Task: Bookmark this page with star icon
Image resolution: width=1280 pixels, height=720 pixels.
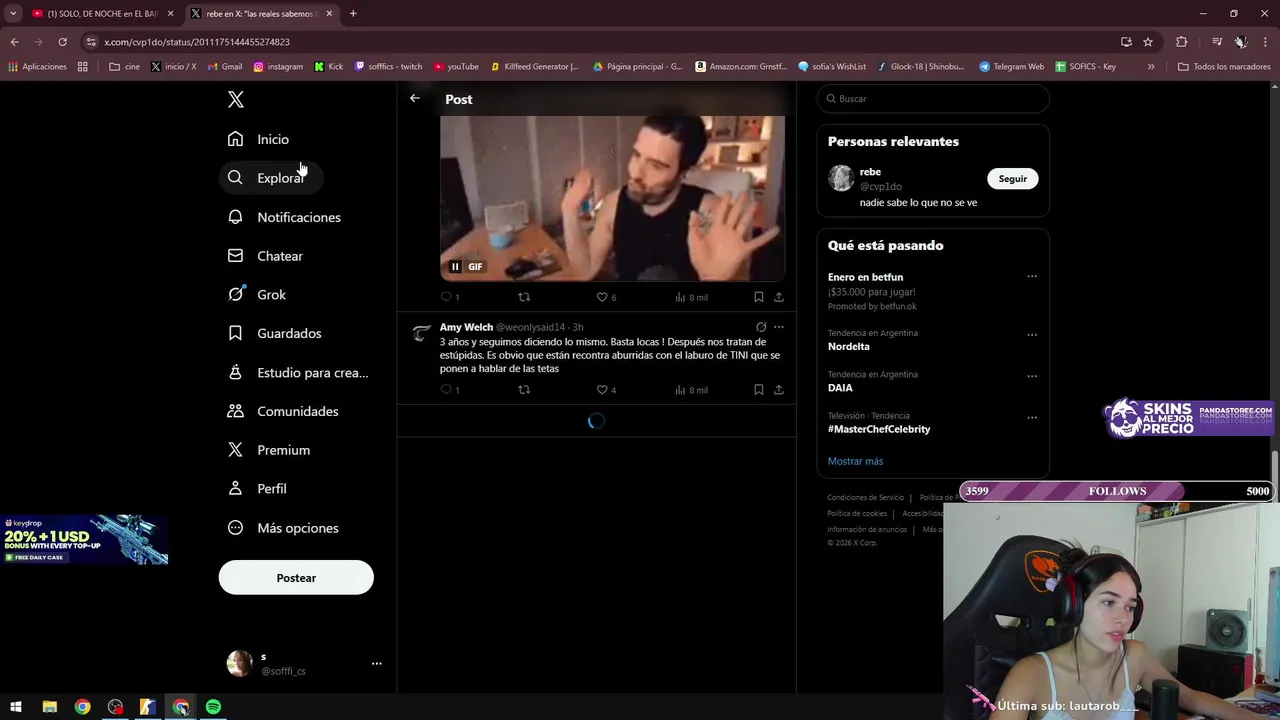Action: (1148, 42)
